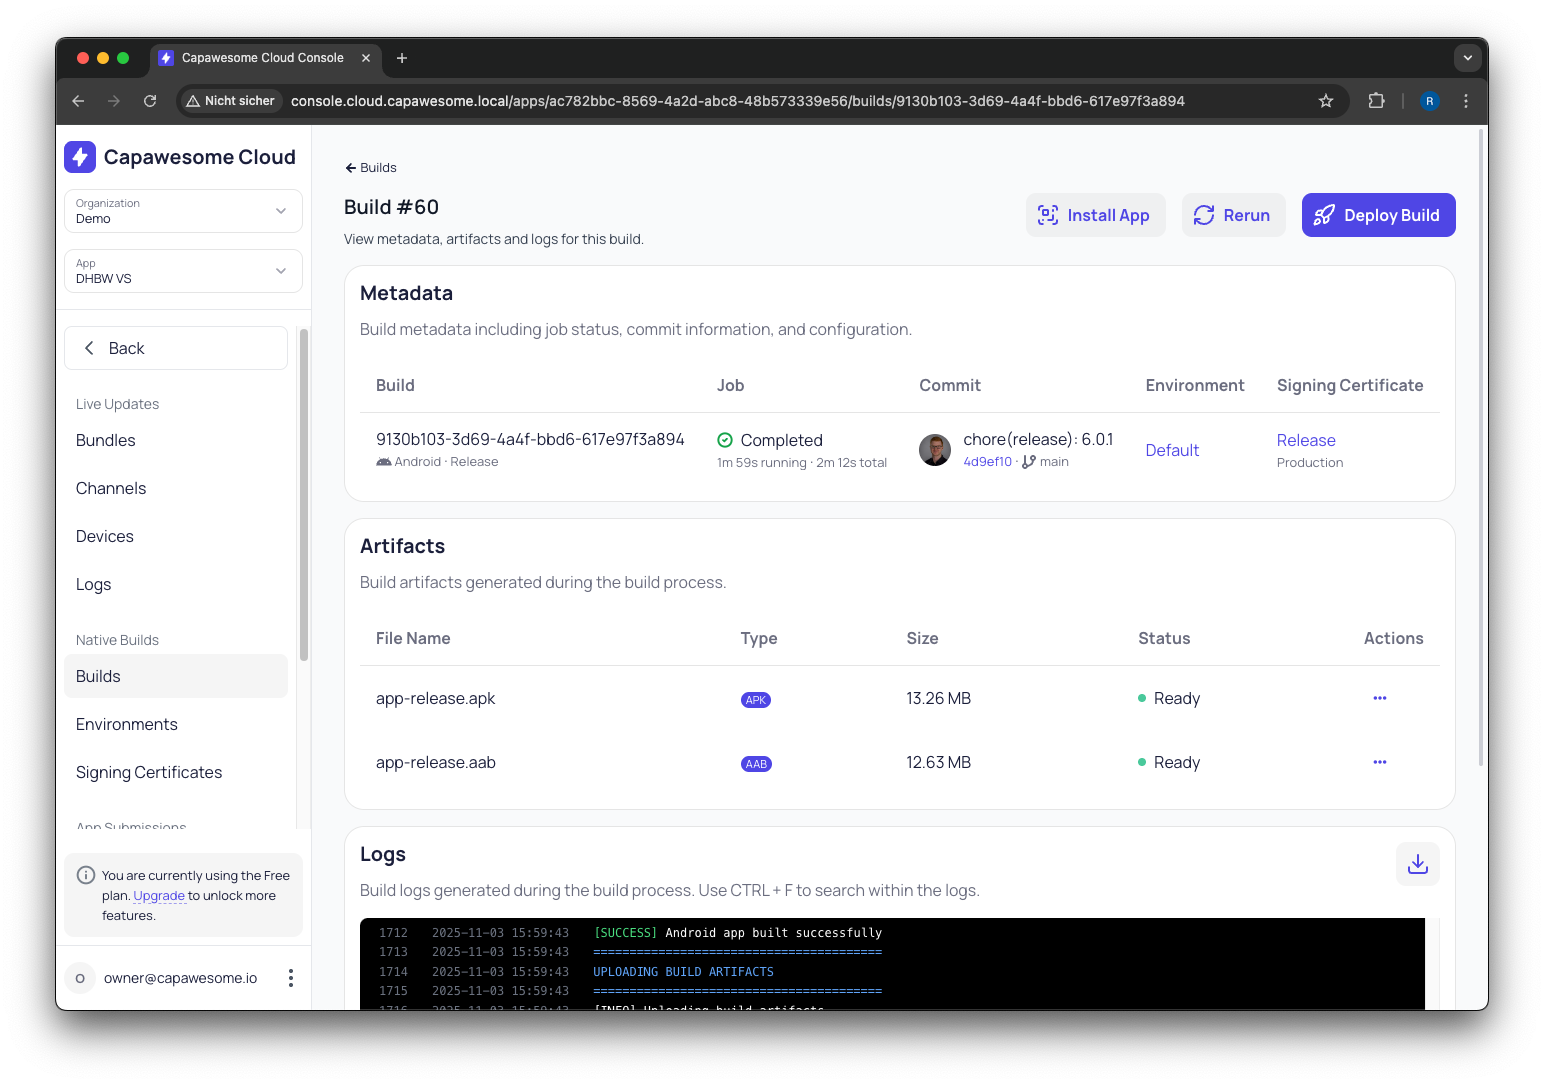Click the refresh icon on the Rerun button
Image resolution: width=1544 pixels, height=1084 pixels.
click(x=1204, y=215)
